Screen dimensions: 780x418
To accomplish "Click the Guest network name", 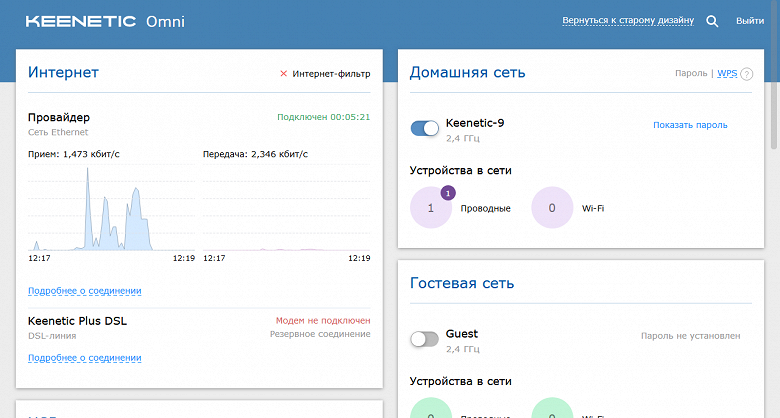I will pyautogui.click(x=462, y=334).
